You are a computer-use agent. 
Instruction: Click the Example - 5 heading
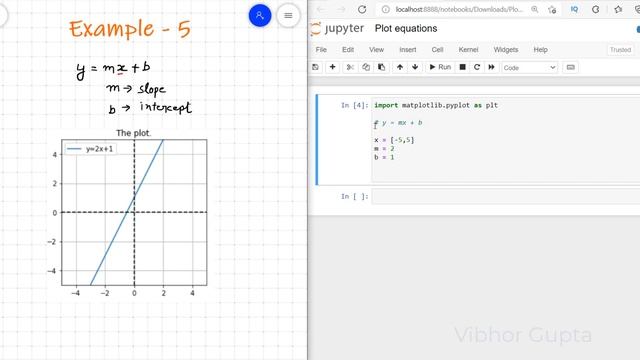tap(130, 29)
